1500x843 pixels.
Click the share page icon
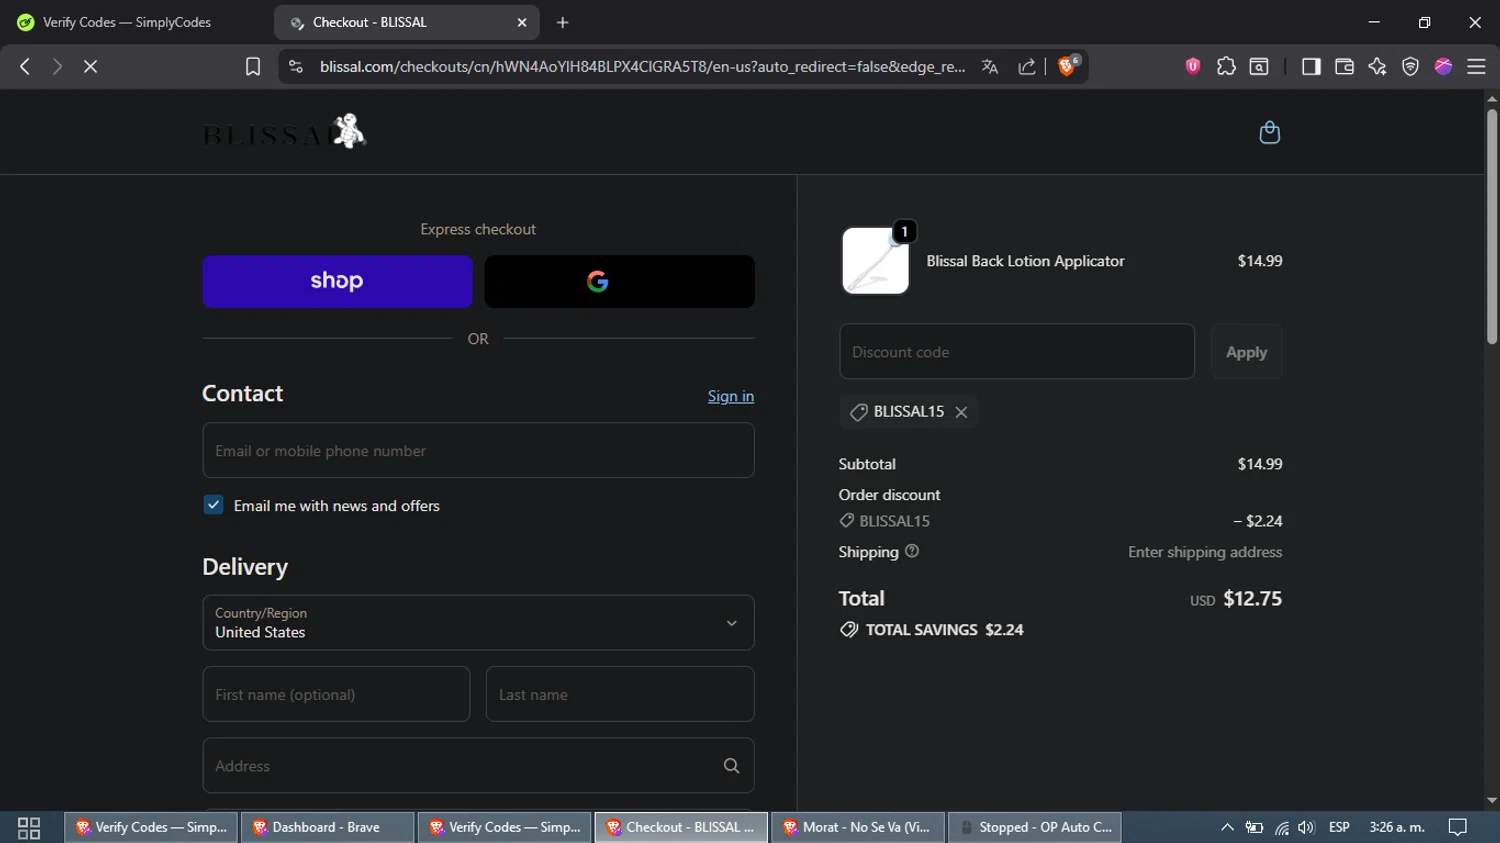coord(1026,66)
